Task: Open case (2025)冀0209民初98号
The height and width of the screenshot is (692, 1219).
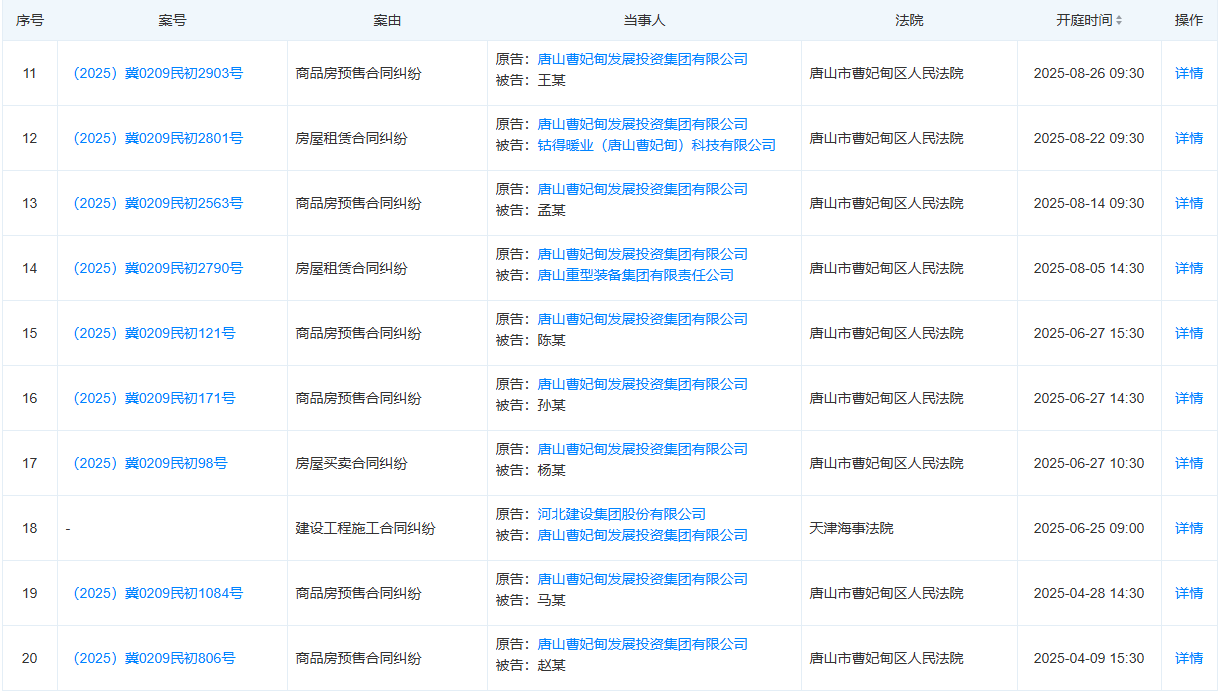Action: point(150,463)
